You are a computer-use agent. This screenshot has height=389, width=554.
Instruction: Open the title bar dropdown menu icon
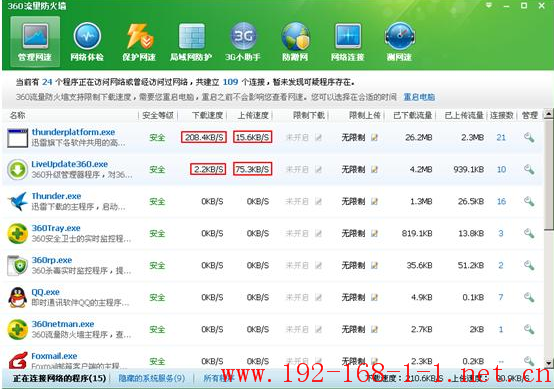point(489,5)
